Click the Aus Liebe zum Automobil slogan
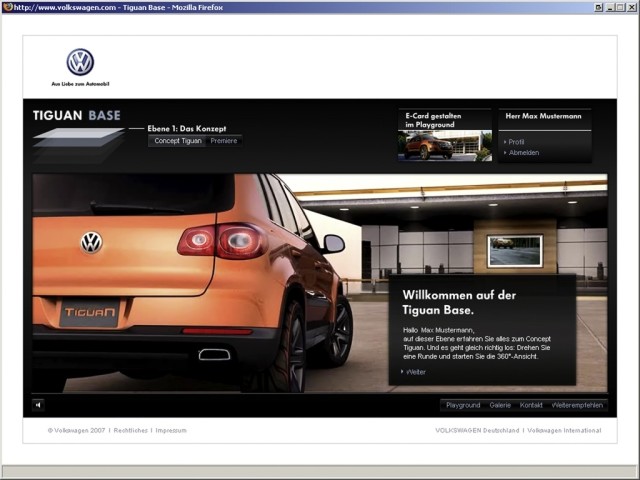The image size is (640, 480). tap(80, 84)
